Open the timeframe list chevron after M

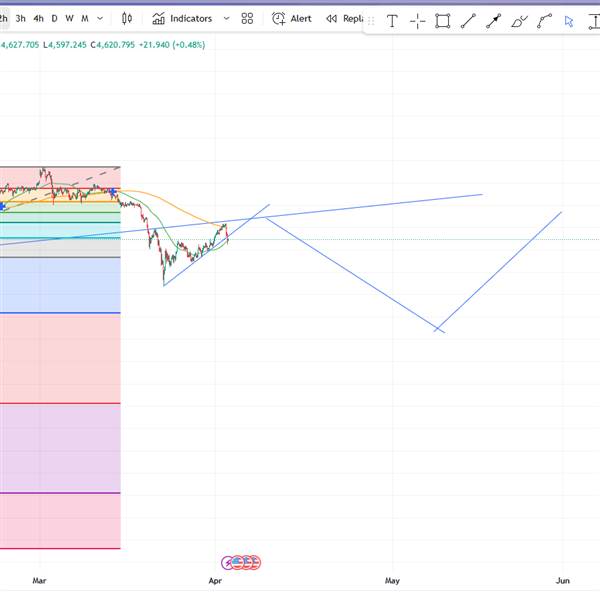100,18
